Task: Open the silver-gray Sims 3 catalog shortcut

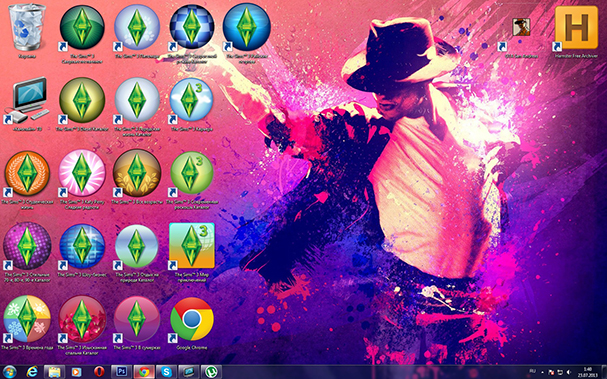Action: (x=137, y=100)
